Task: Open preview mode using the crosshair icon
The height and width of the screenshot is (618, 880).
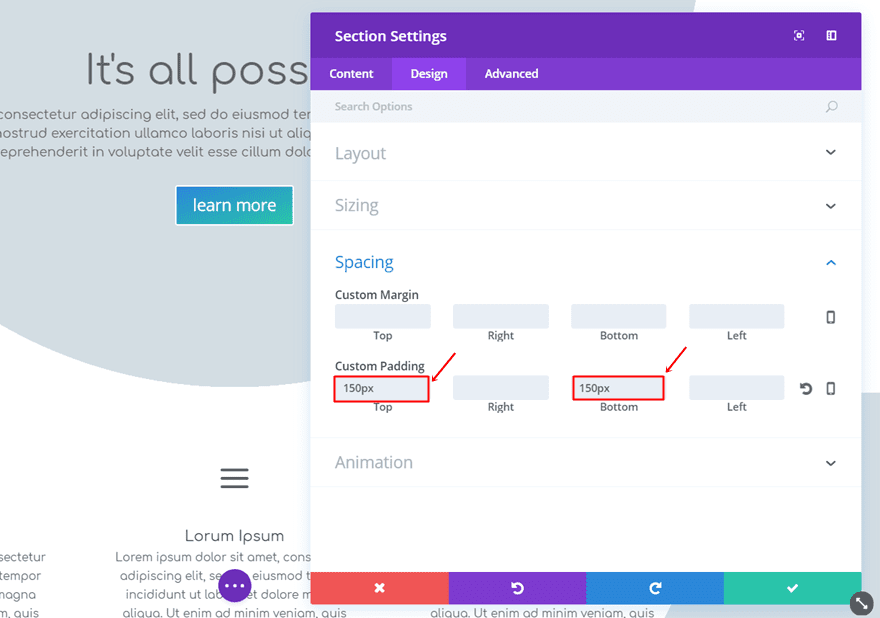Action: 799,35
